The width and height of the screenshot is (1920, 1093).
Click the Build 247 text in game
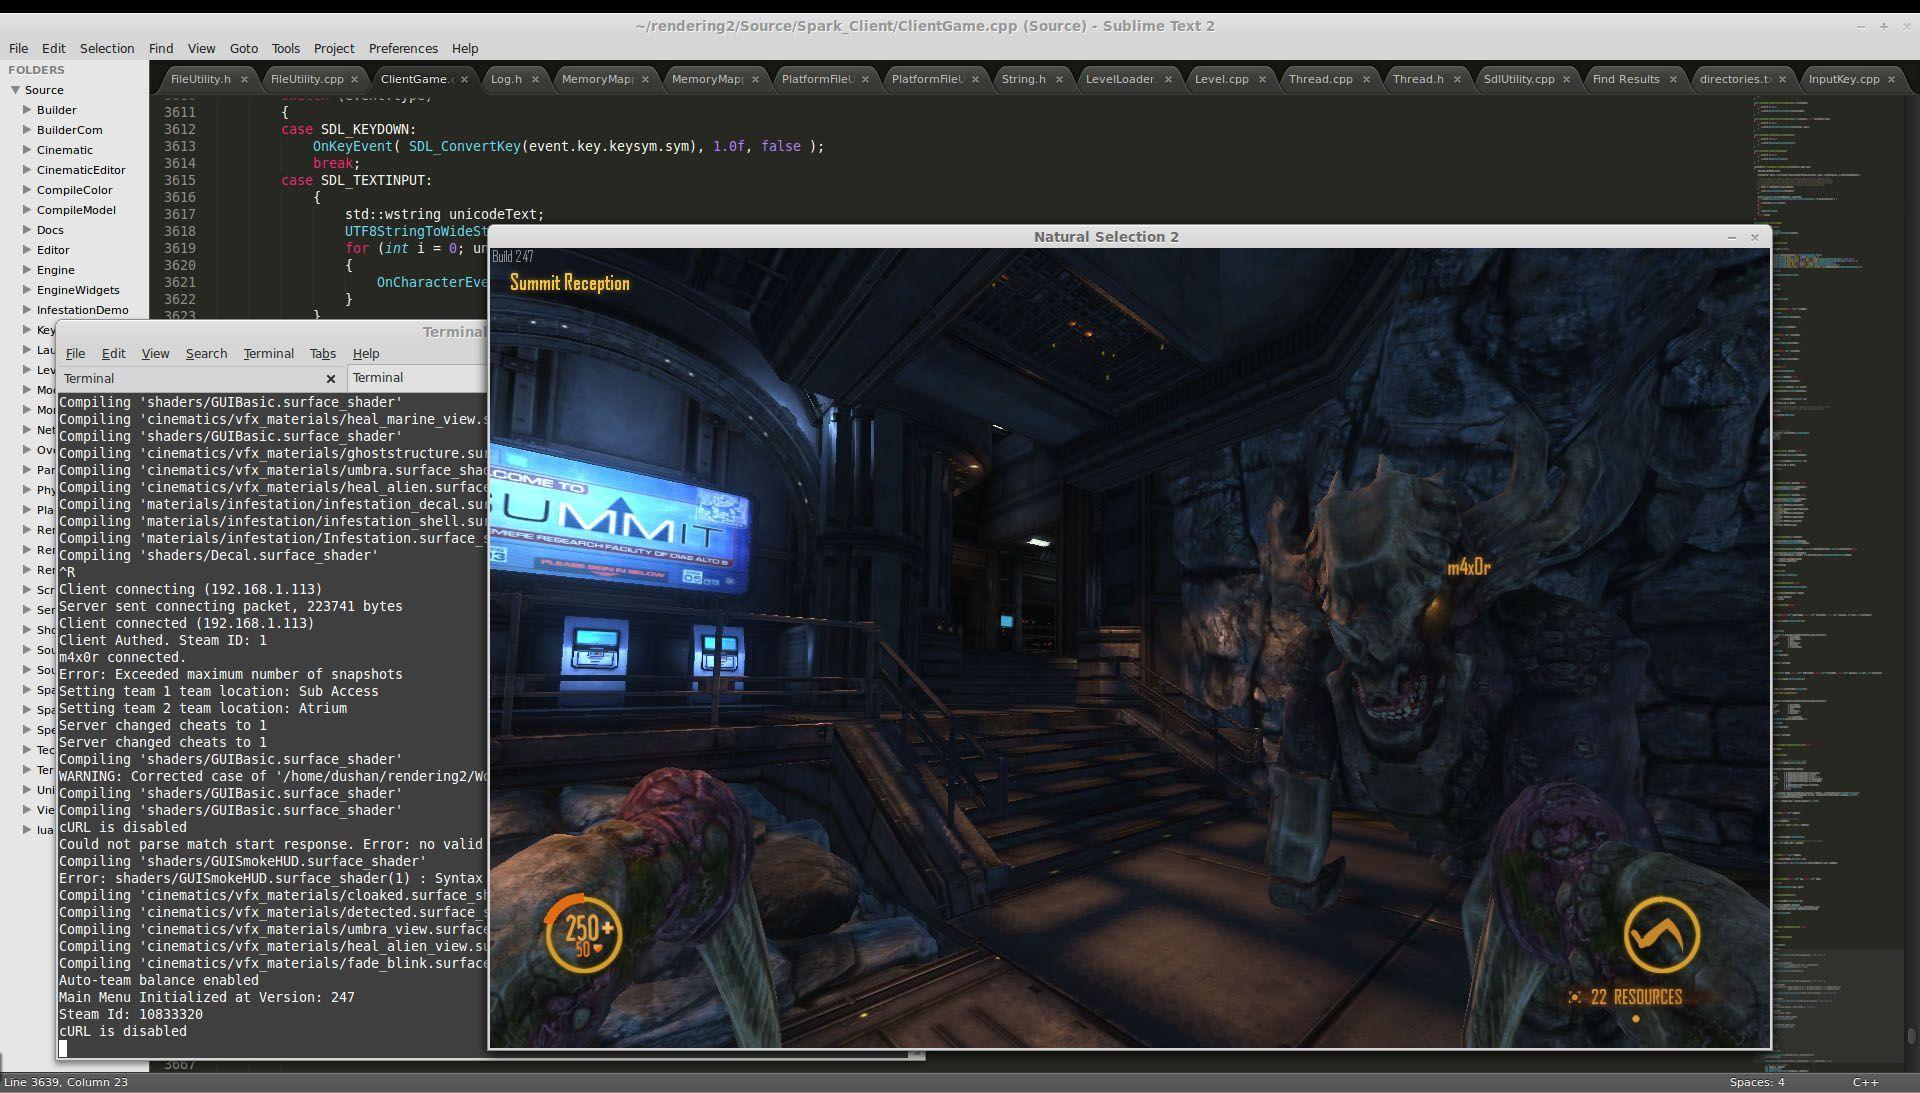coord(513,257)
